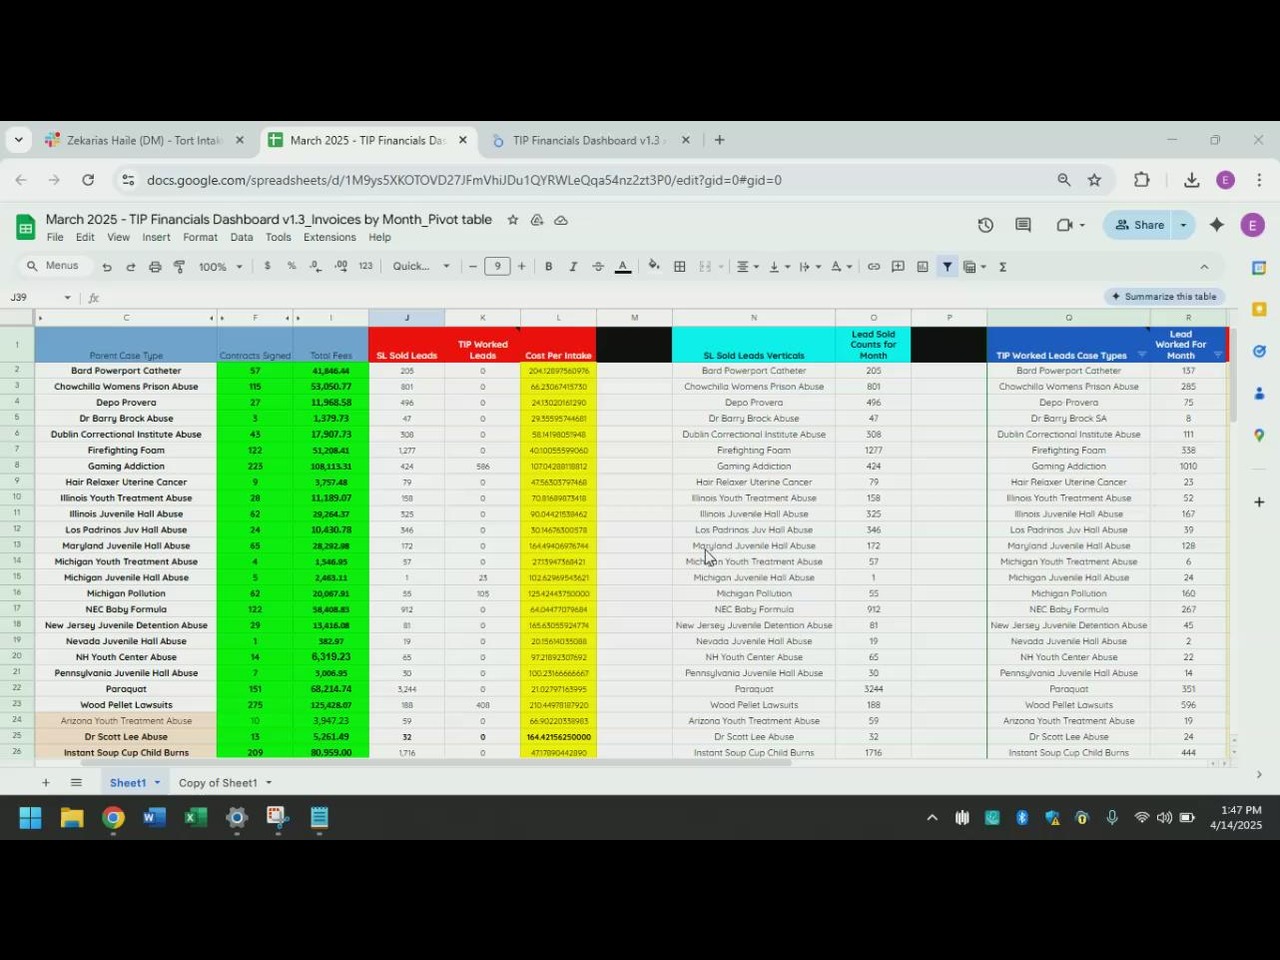
Task: Click Summarize this table button
Action: coord(1164,296)
